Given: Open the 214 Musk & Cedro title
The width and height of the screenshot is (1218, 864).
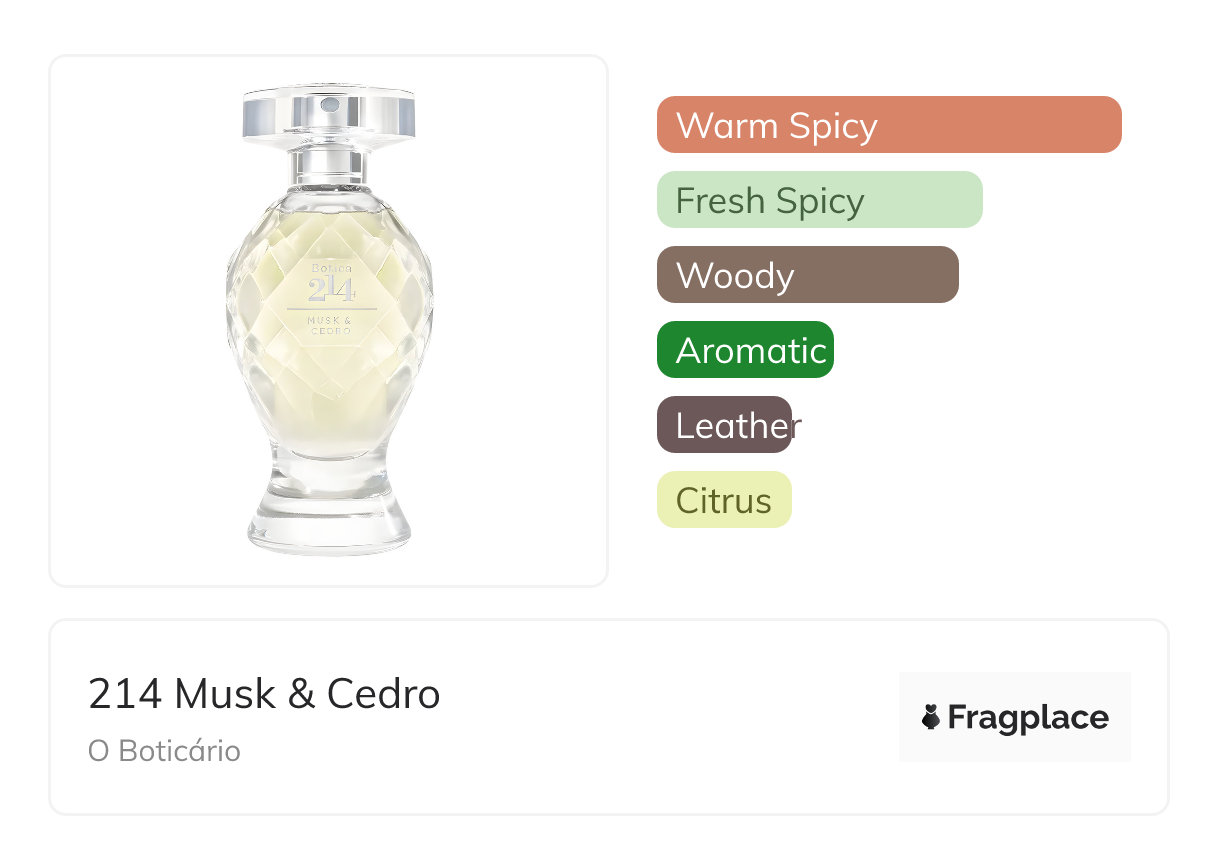Looking at the screenshot, I should click(x=264, y=693).
